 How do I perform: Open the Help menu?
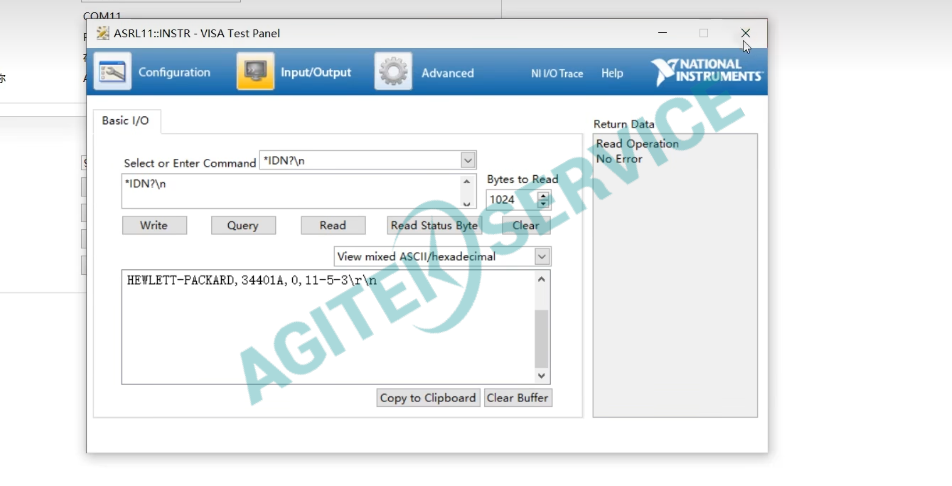[x=612, y=73]
